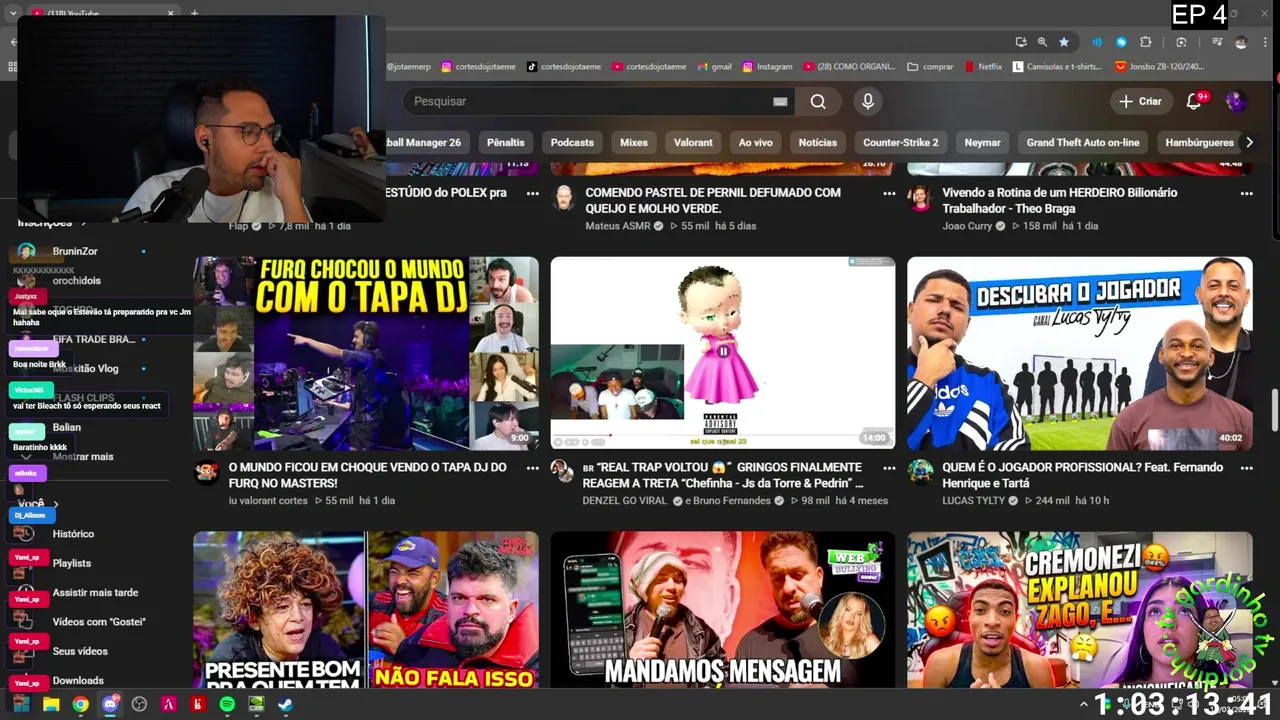This screenshot has height=720, width=1280.
Task: Open CREMONEZI EXPLANOU ZAGO thumbnail
Action: click(x=1079, y=609)
